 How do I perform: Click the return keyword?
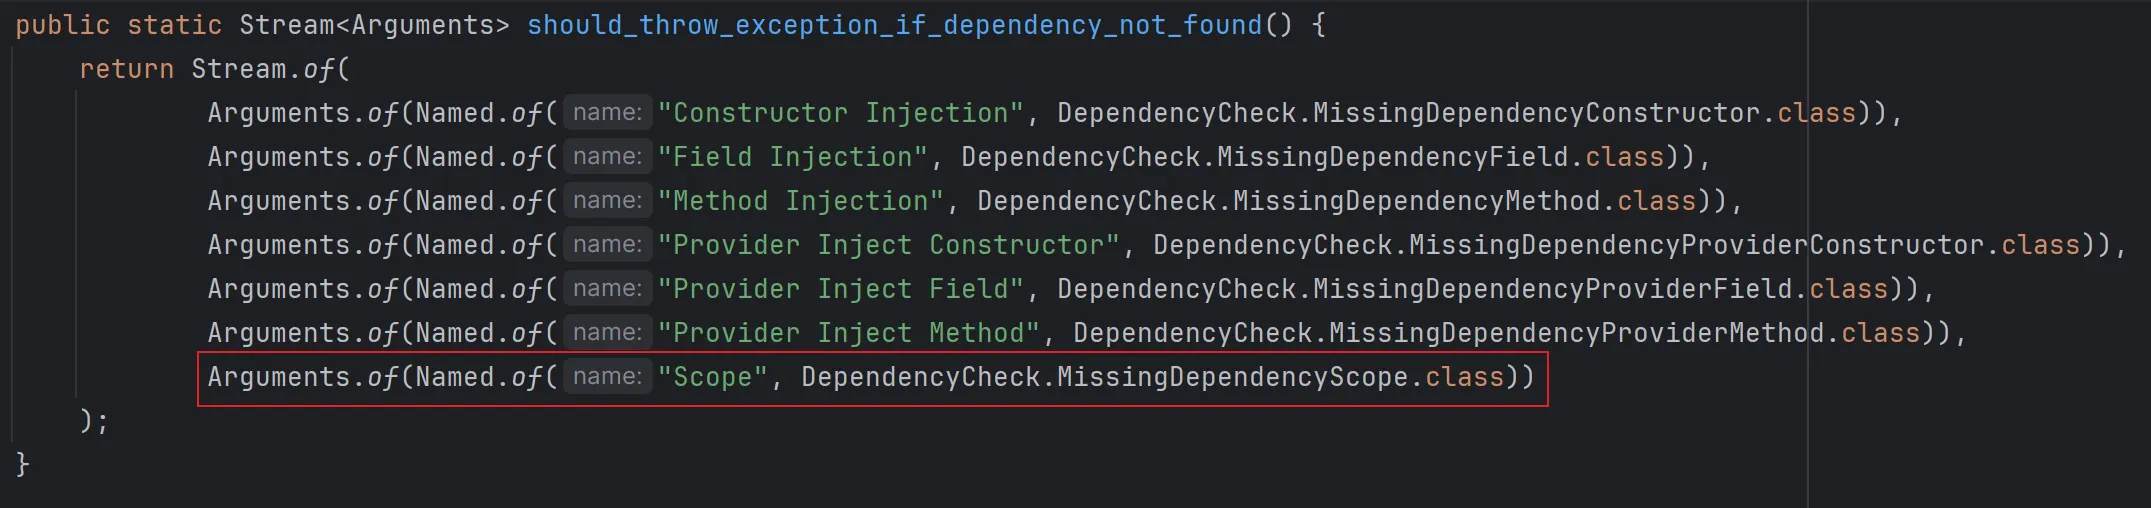click(x=126, y=69)
